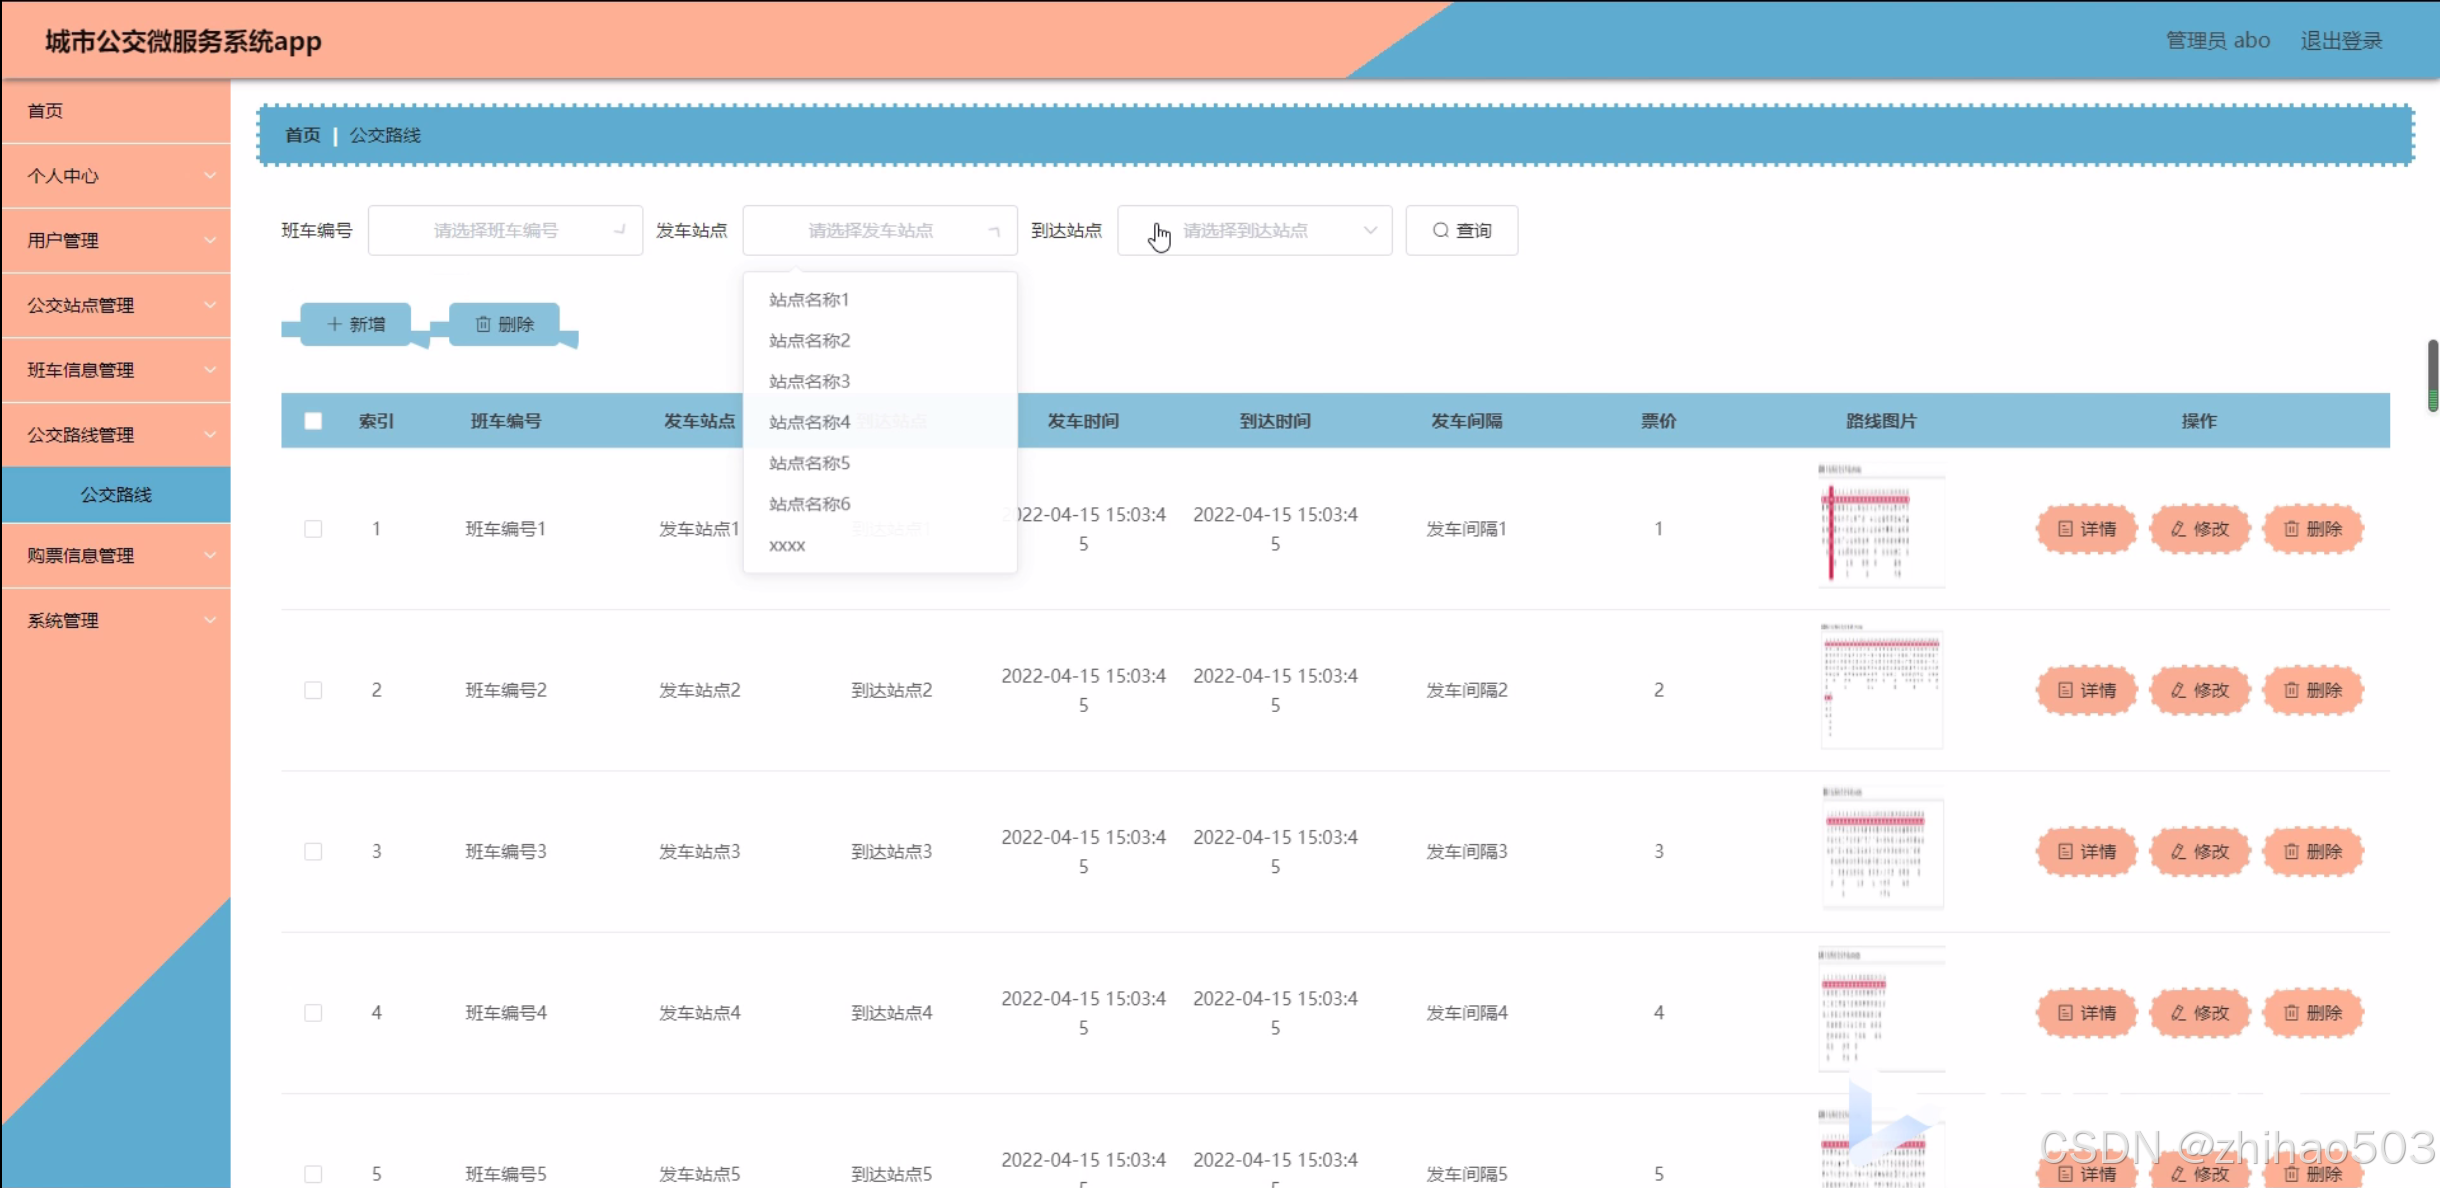Click the magnifier icon in 查询 button
Viewport: 2440px width, 1188px height.
click(1440, 230)
